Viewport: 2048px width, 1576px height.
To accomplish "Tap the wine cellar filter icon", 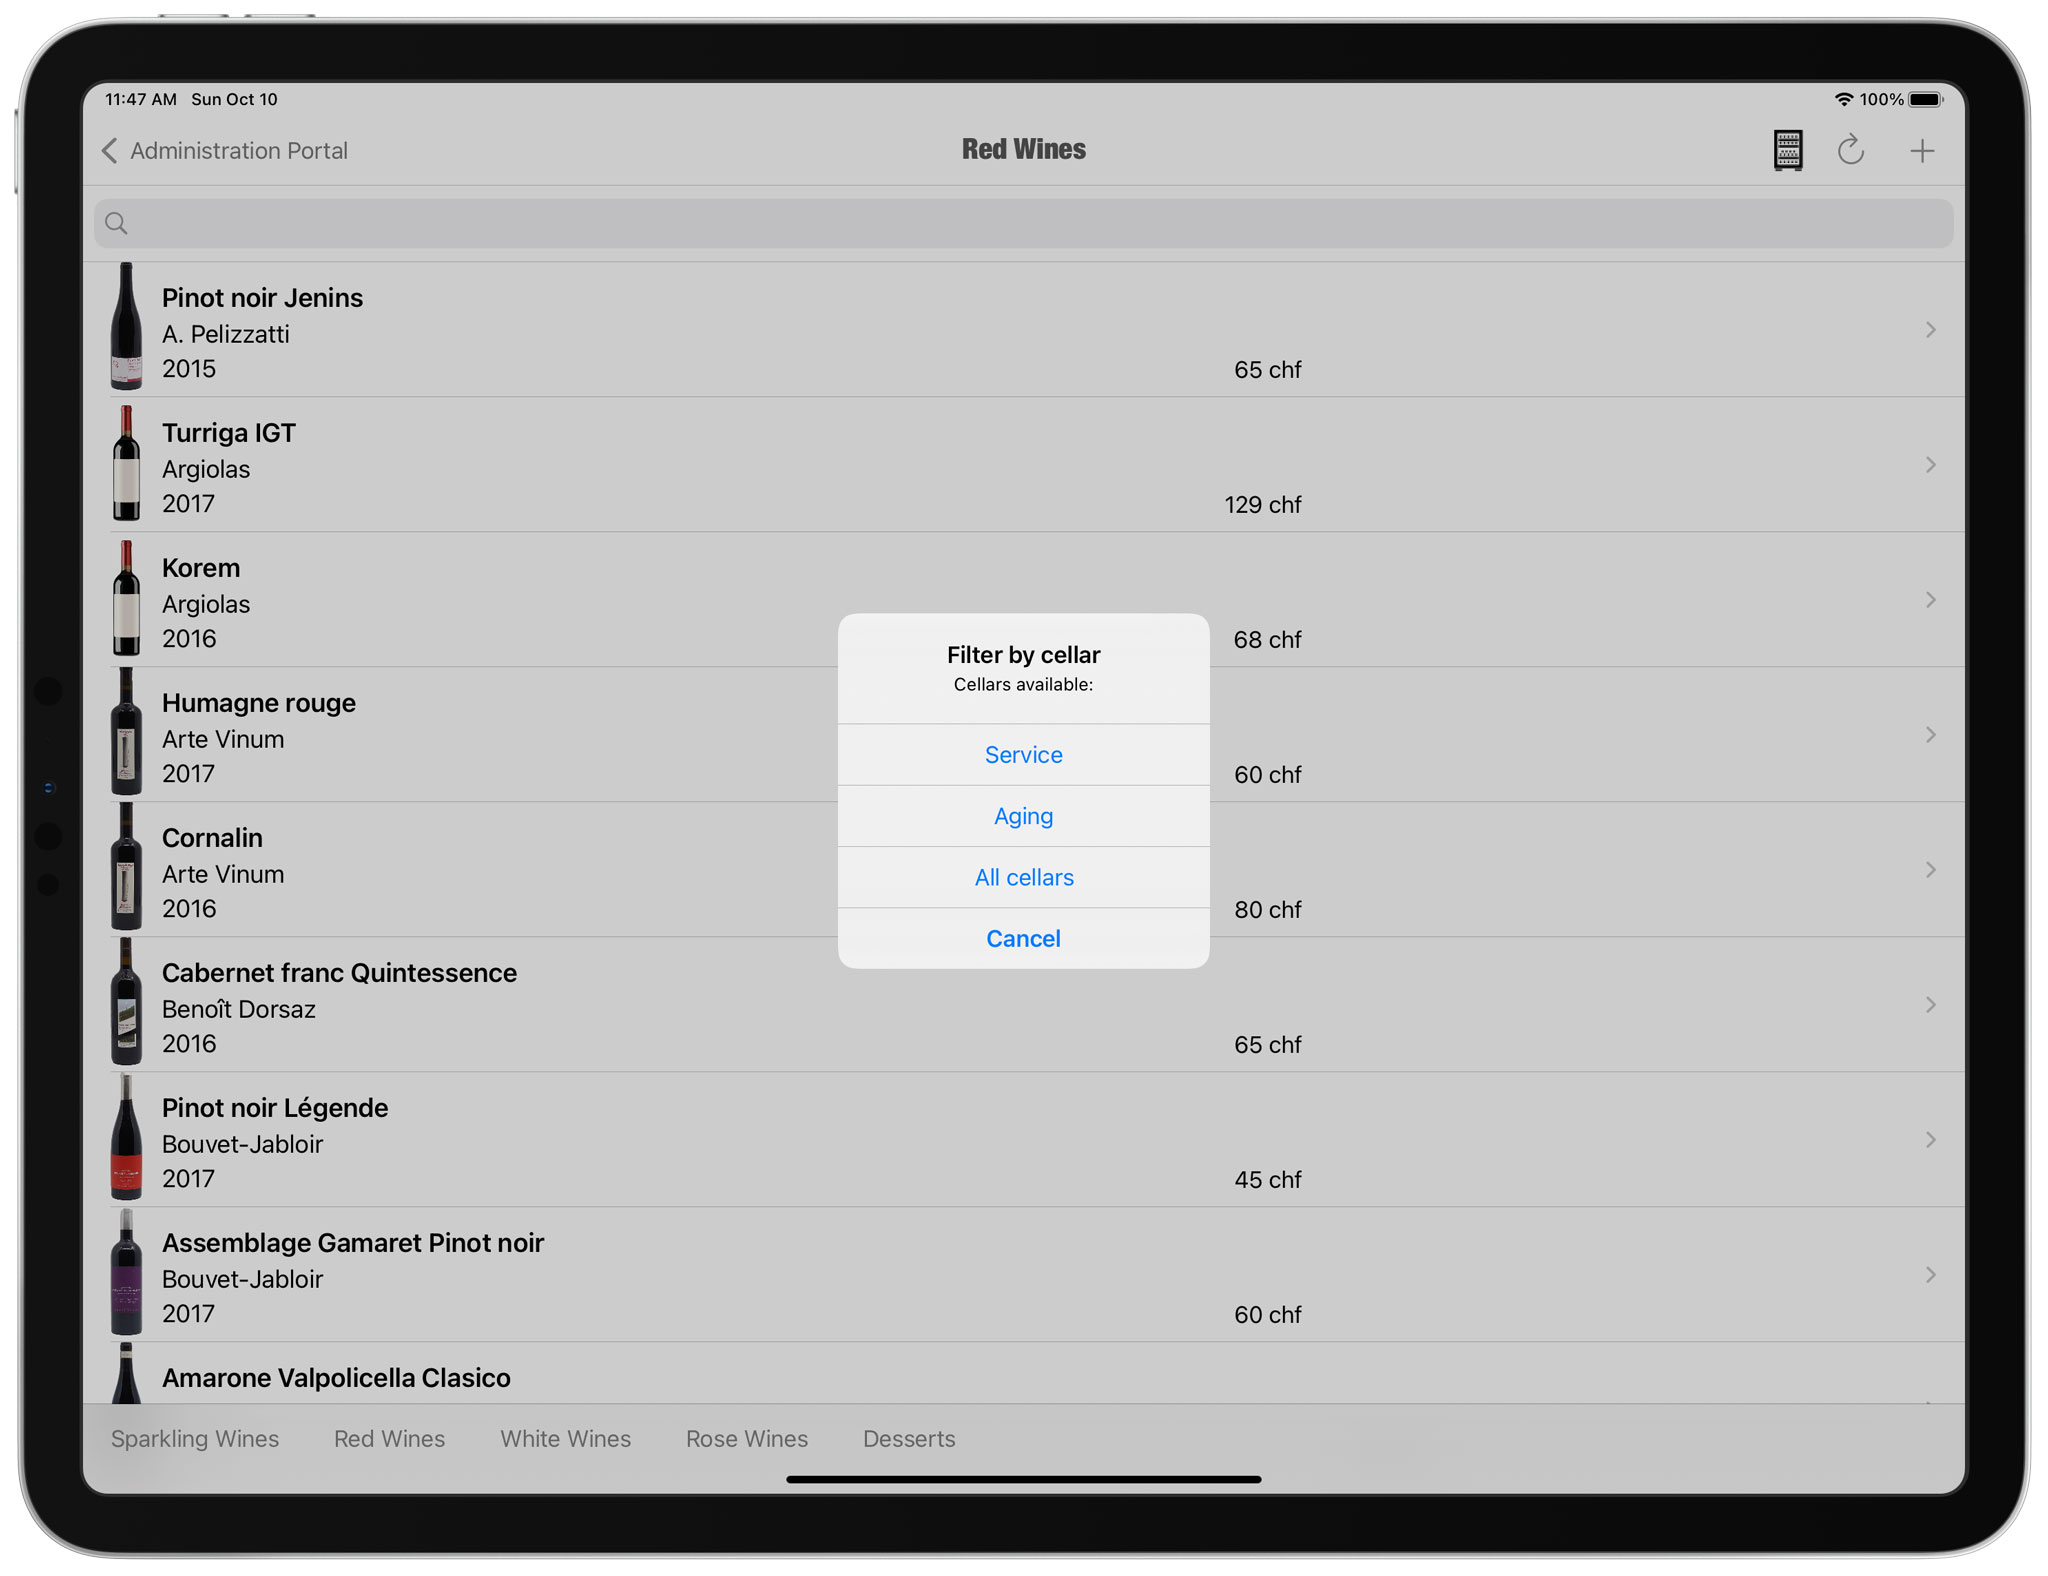I will coord(1787,151).
